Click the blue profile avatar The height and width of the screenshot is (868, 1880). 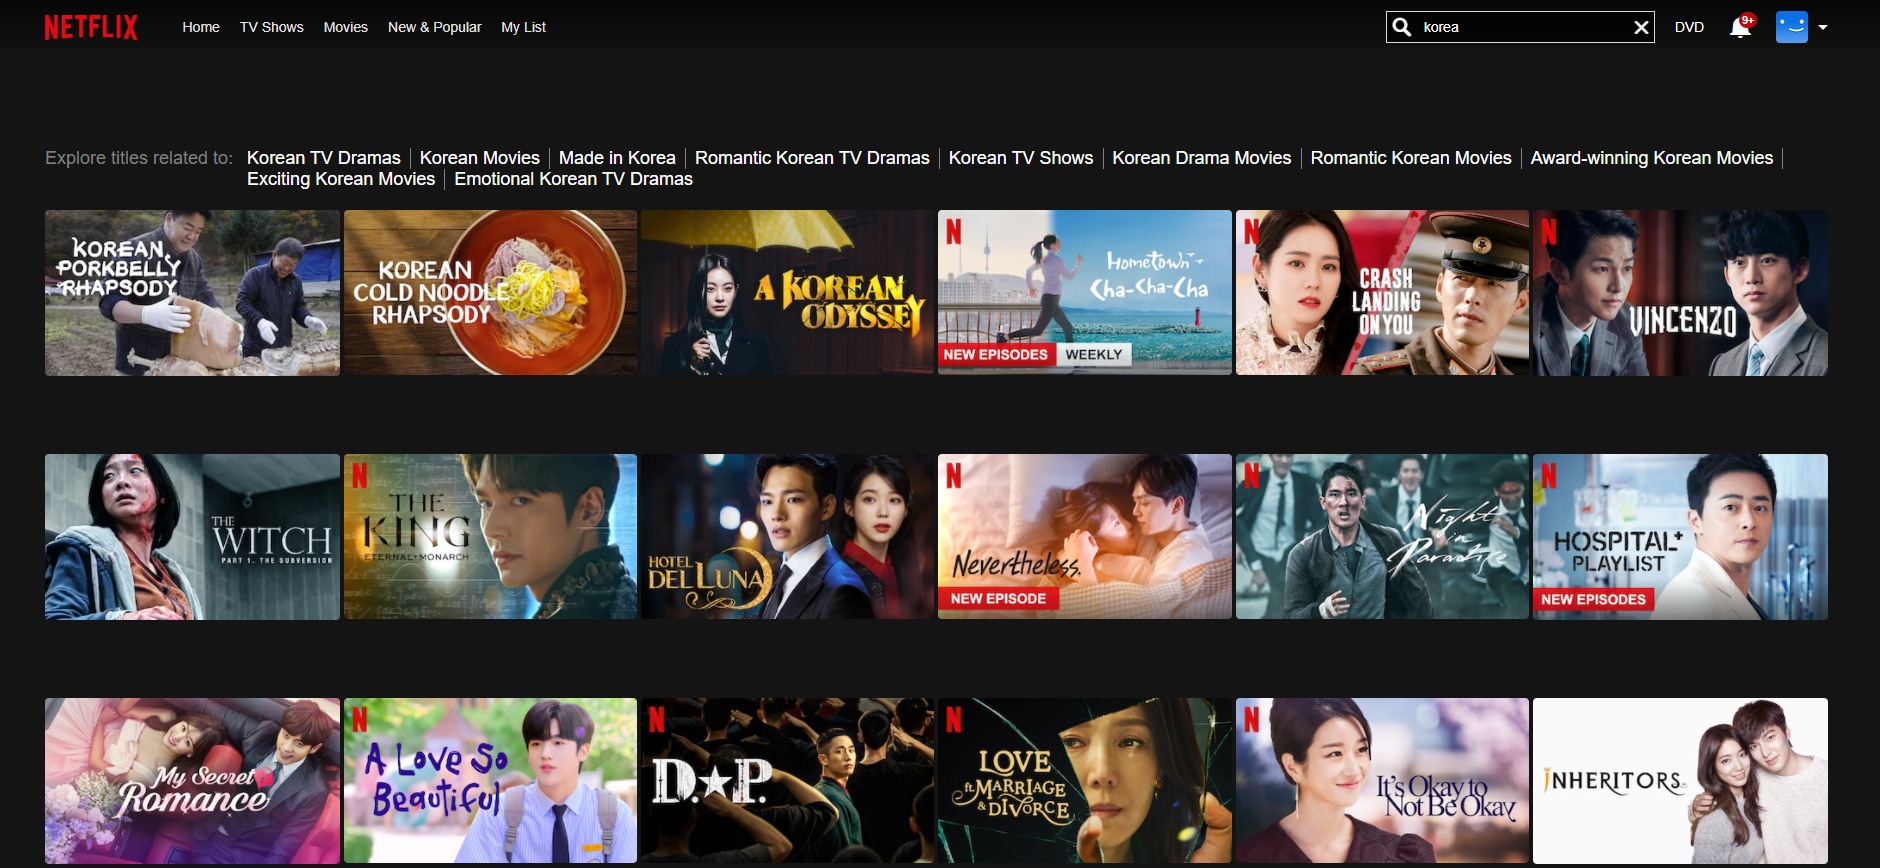point(1791,27)
